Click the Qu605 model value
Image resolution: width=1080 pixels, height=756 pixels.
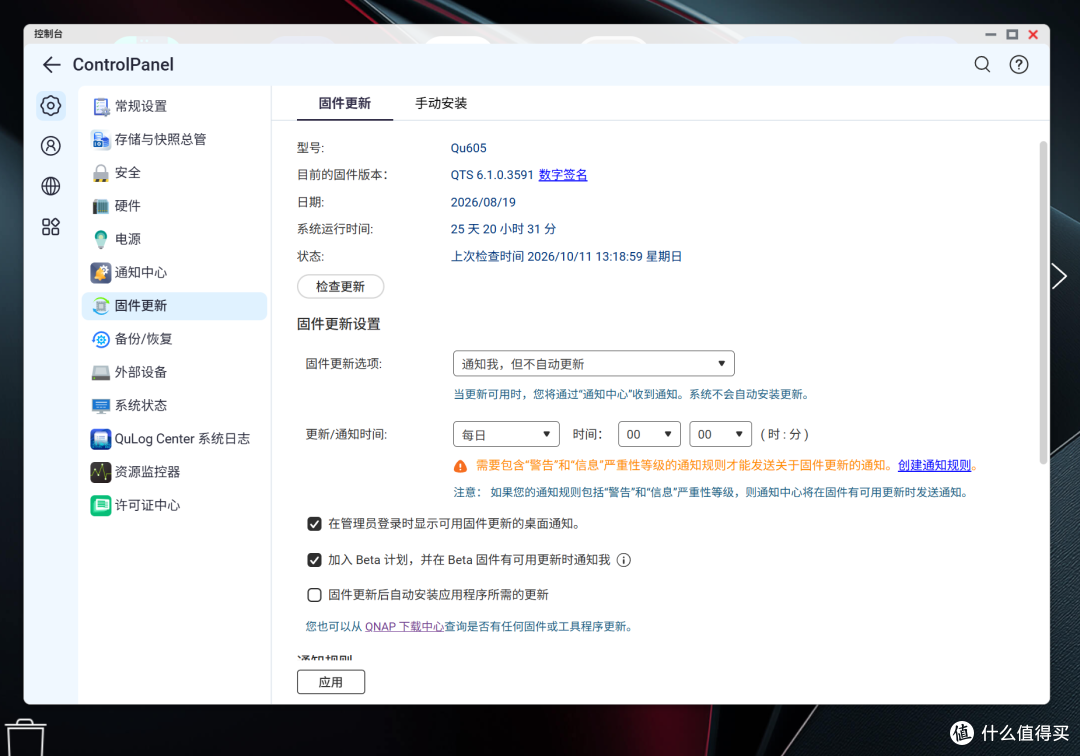coord(468,148)
